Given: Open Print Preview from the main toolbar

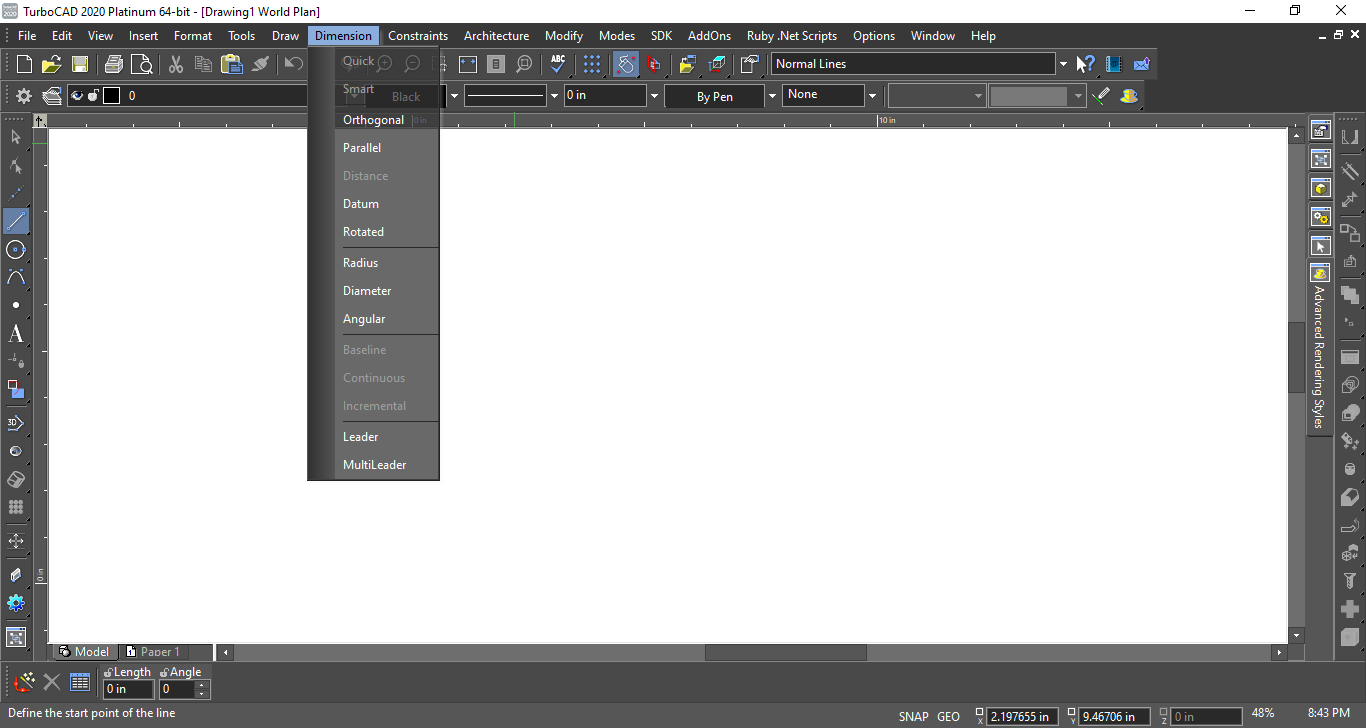Looking at the screenshot, I should click(142, 64).
